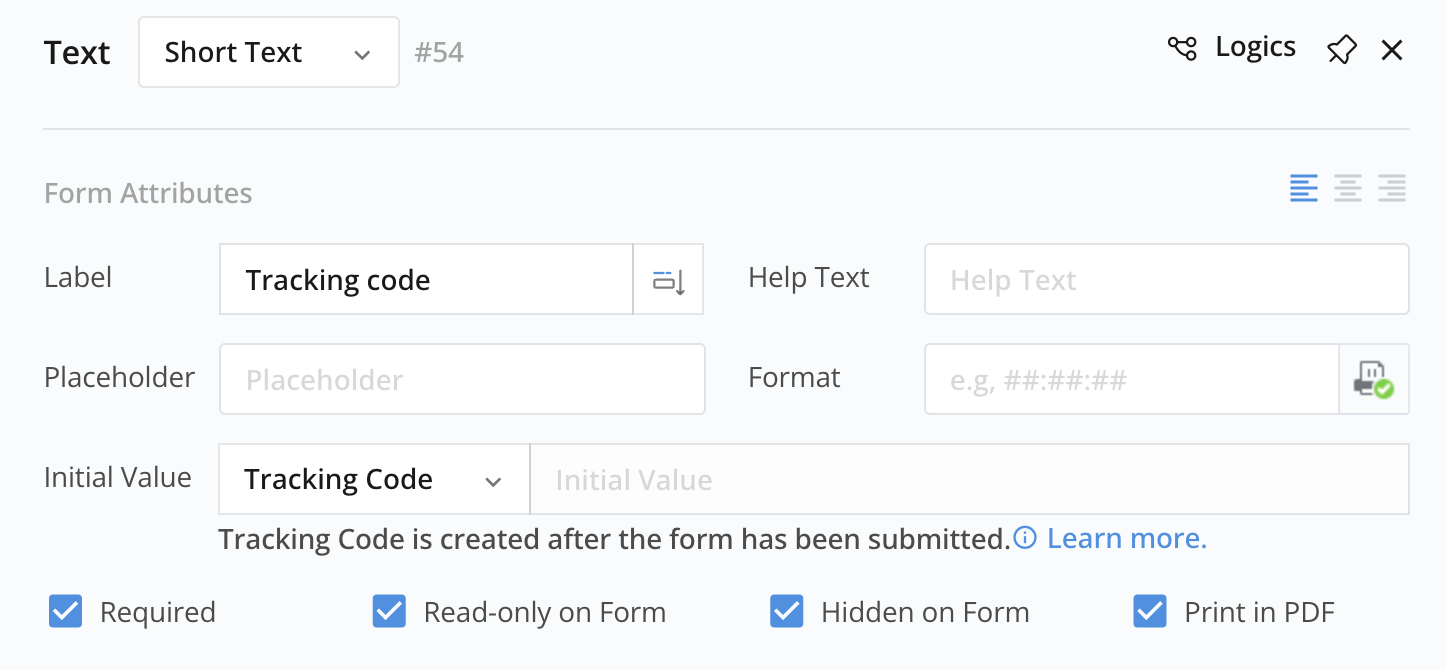Image resolution: width=1446 pixels, height=670 pixels.
Task: Open the Logics settings
Action: [1255, 48]
